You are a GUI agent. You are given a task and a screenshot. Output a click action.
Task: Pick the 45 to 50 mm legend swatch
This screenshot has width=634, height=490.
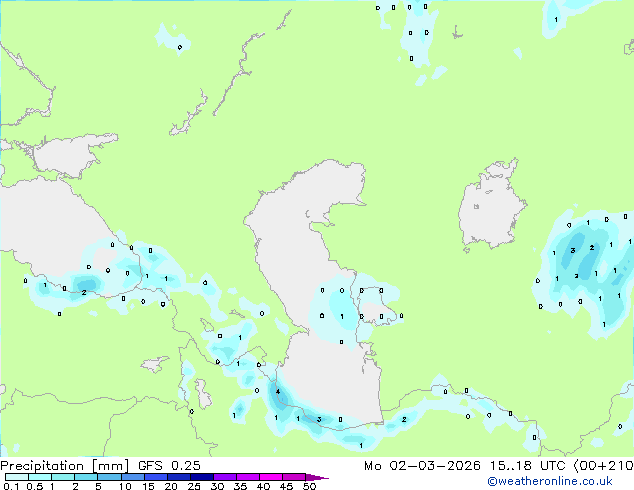tap(294, 477)
